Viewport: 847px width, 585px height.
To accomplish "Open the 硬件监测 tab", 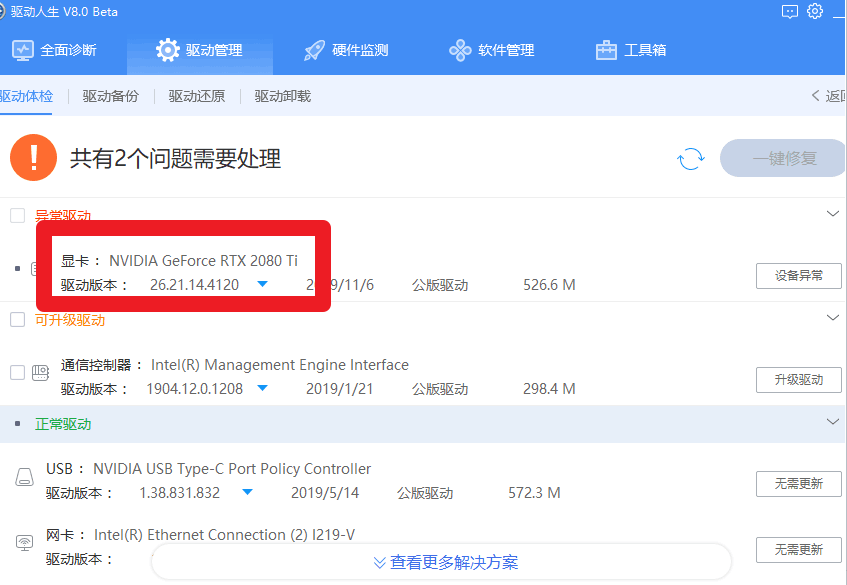I will click(346, 50).
